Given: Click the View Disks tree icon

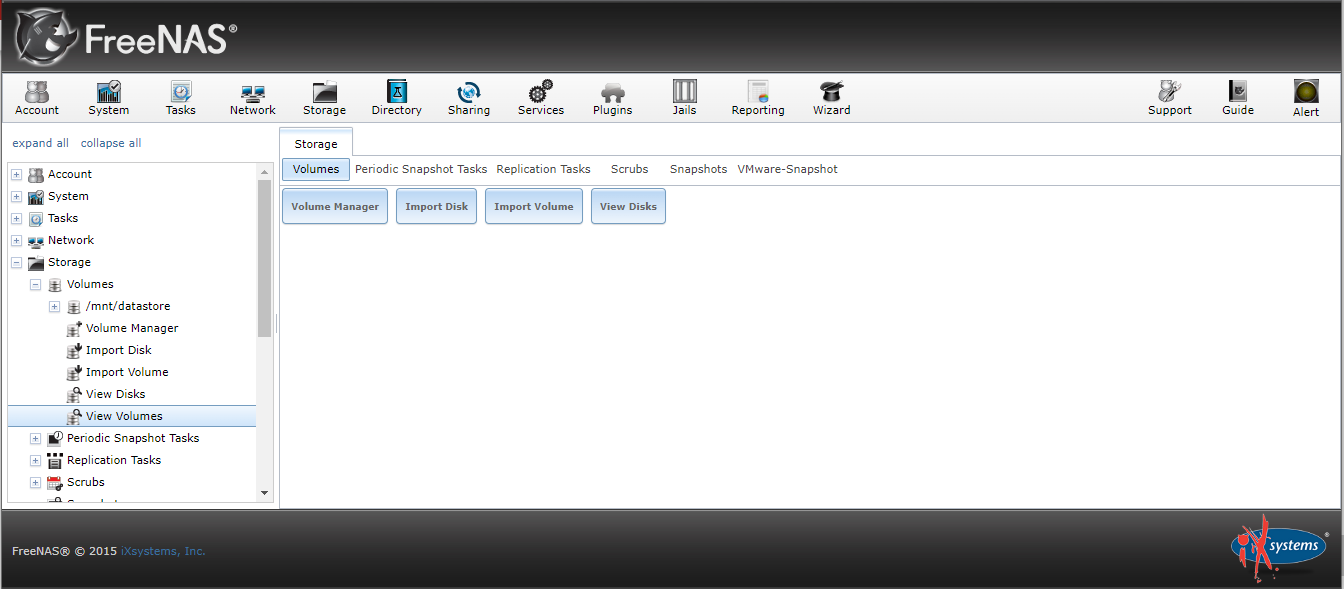Looking at the screenshot, I should point(74,394).
